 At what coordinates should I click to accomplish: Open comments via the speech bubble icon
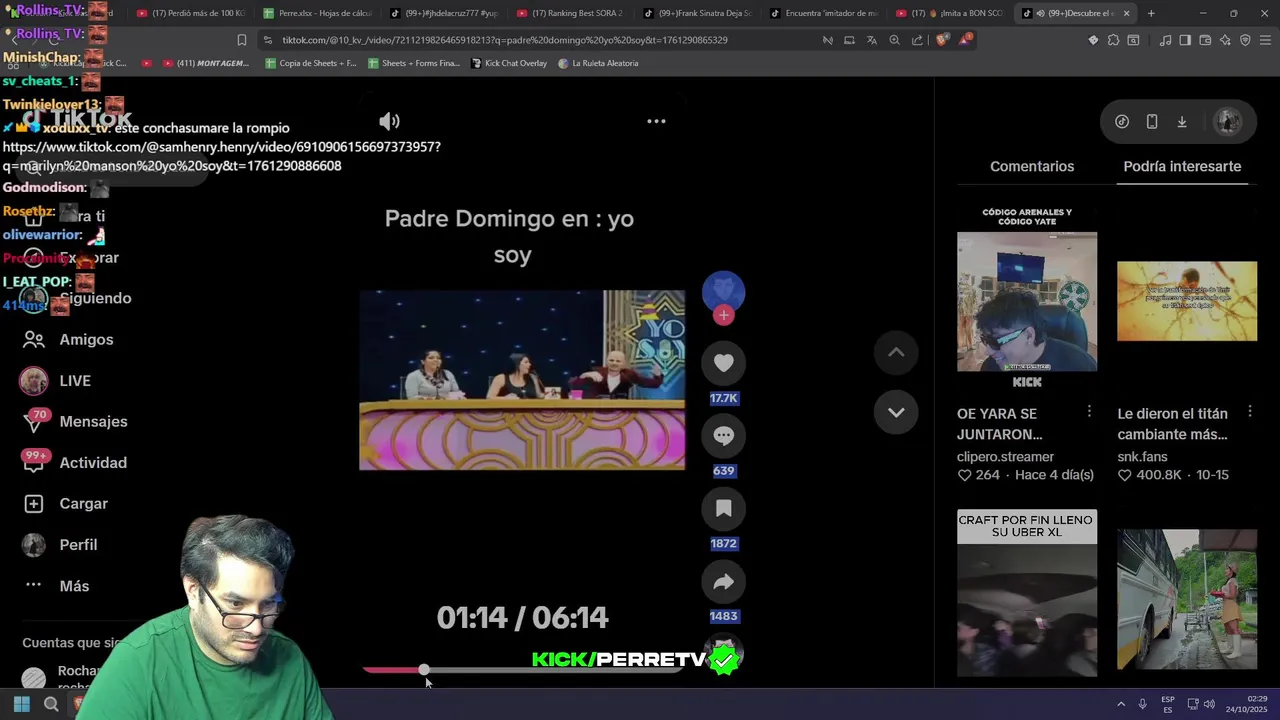(x=723, y=436)
